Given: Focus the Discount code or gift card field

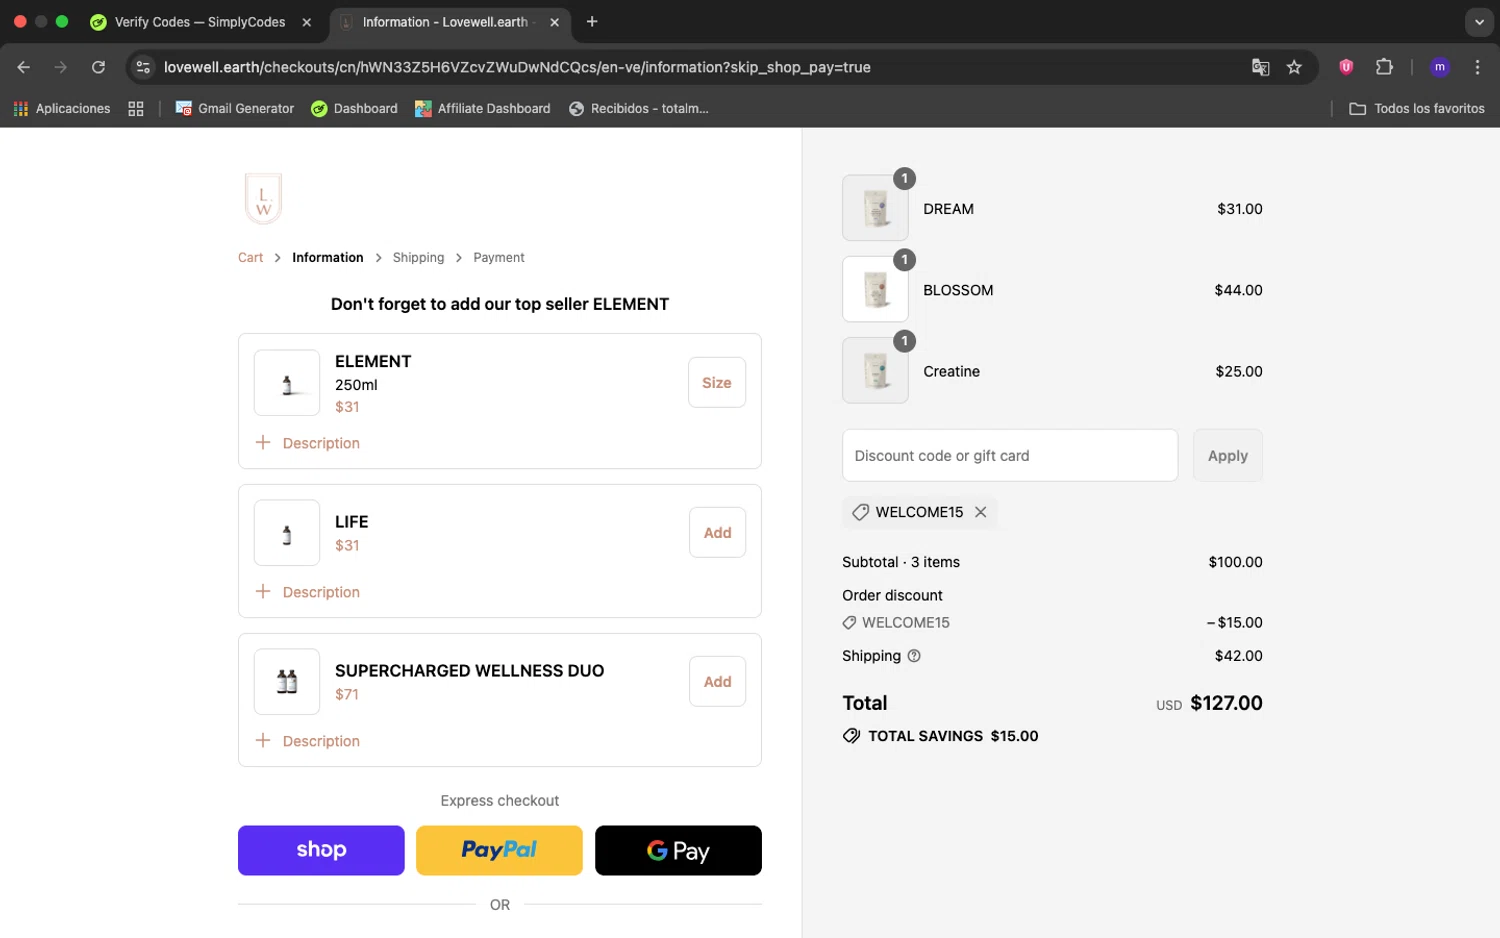Looking at the screenshot, I should (x=1010, y=455).
